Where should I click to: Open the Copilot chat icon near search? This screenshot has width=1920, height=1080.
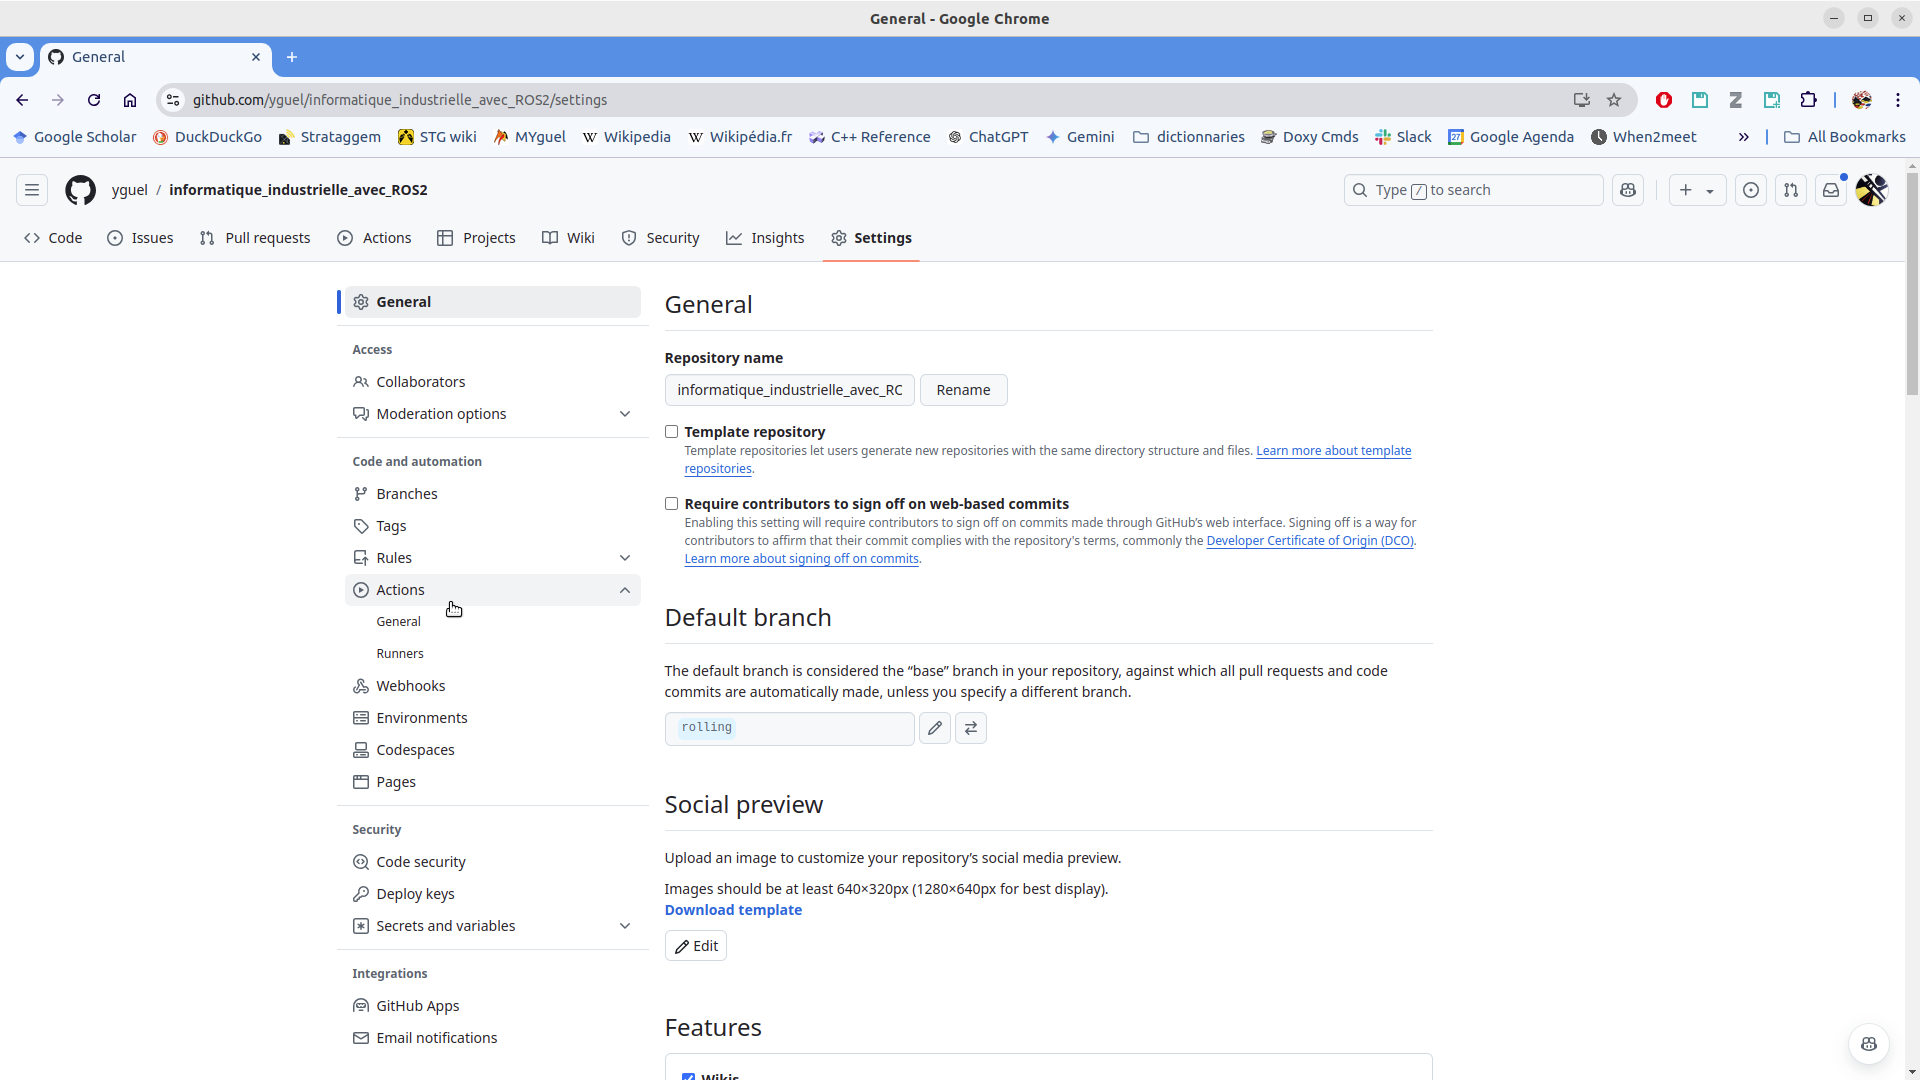click(x=1628, y=190)
